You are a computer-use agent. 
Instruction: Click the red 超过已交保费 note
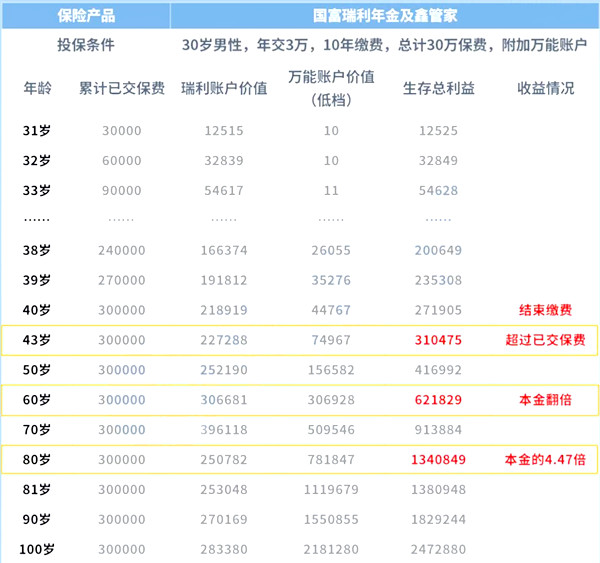pos(546,340)
